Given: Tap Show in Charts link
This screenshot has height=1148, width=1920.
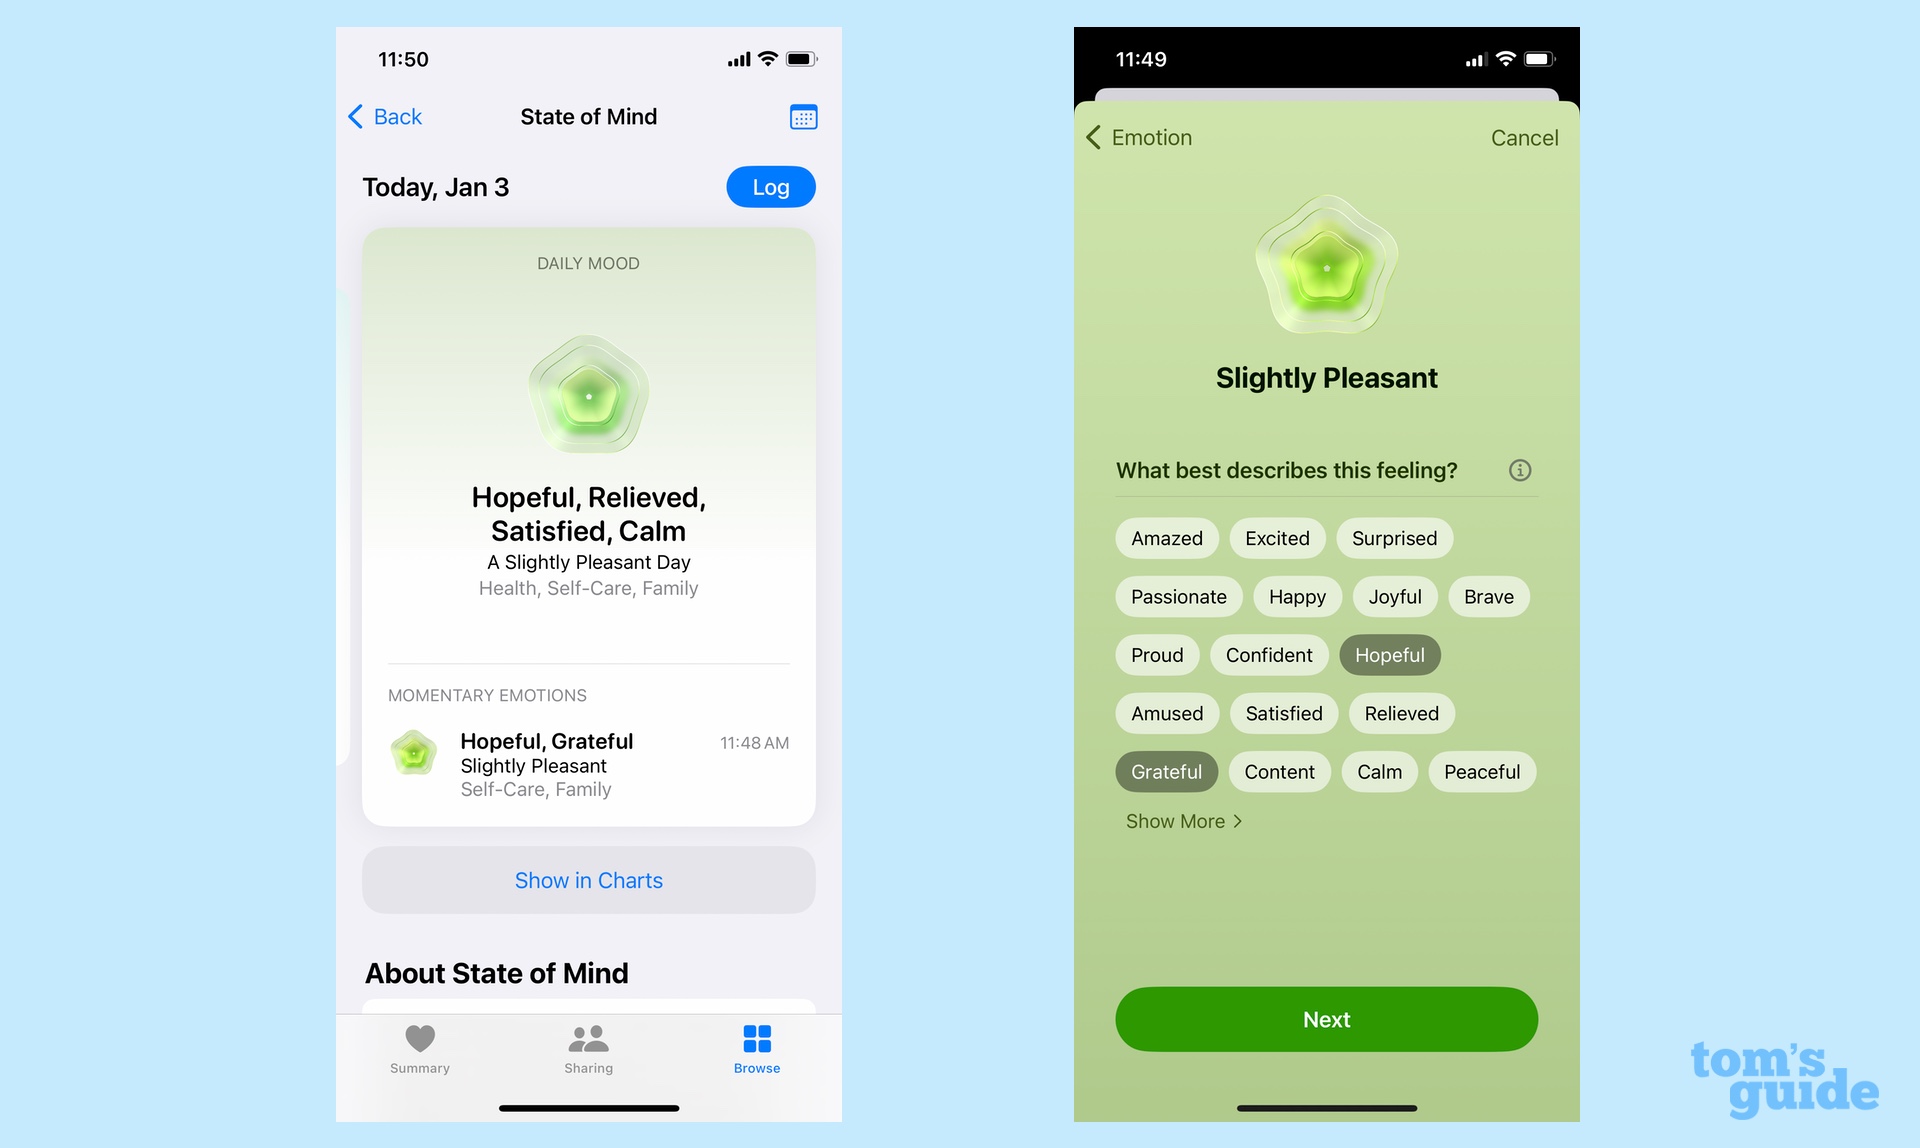Looking at the screenshot, I should pyautogui.click(x=588, y=879).
